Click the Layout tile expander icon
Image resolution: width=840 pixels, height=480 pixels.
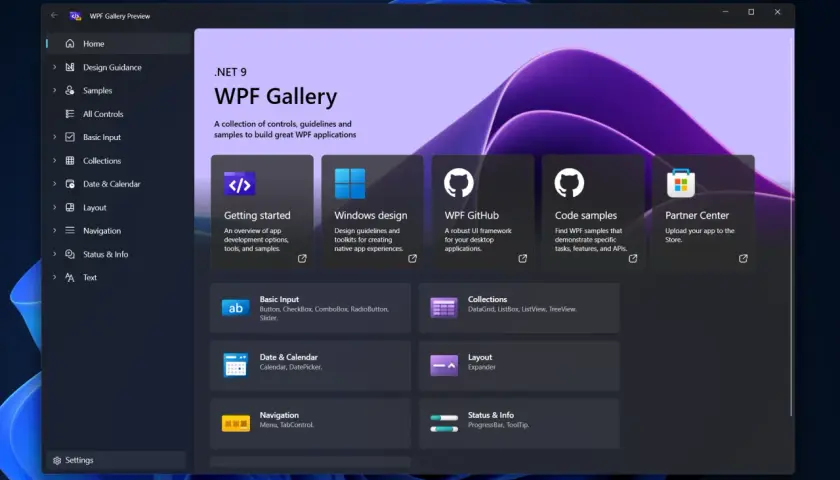pyautogui.click(x=444, y=365)
